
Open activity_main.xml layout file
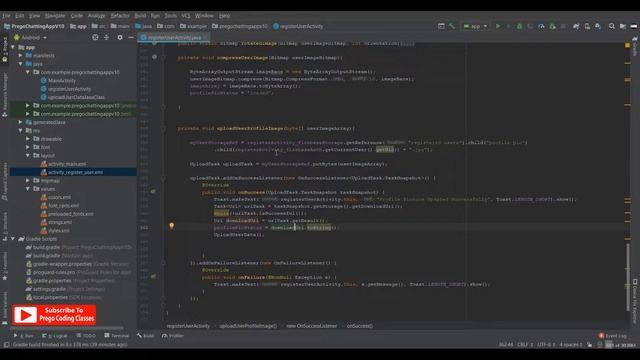67,164
